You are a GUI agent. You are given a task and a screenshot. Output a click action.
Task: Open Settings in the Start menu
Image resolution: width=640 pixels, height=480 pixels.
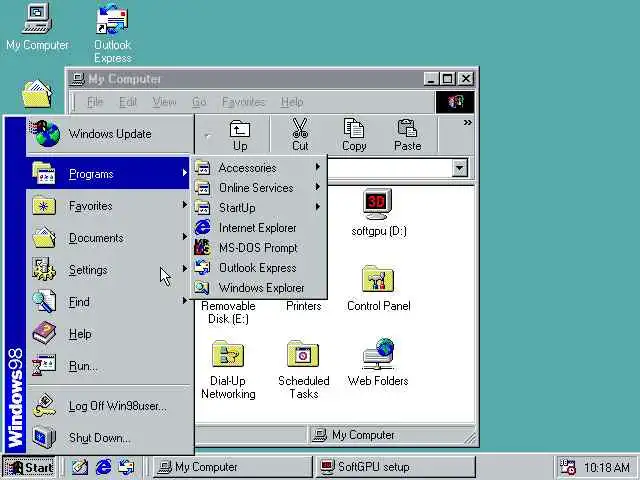pyautogui.click(x=108, y=270)
